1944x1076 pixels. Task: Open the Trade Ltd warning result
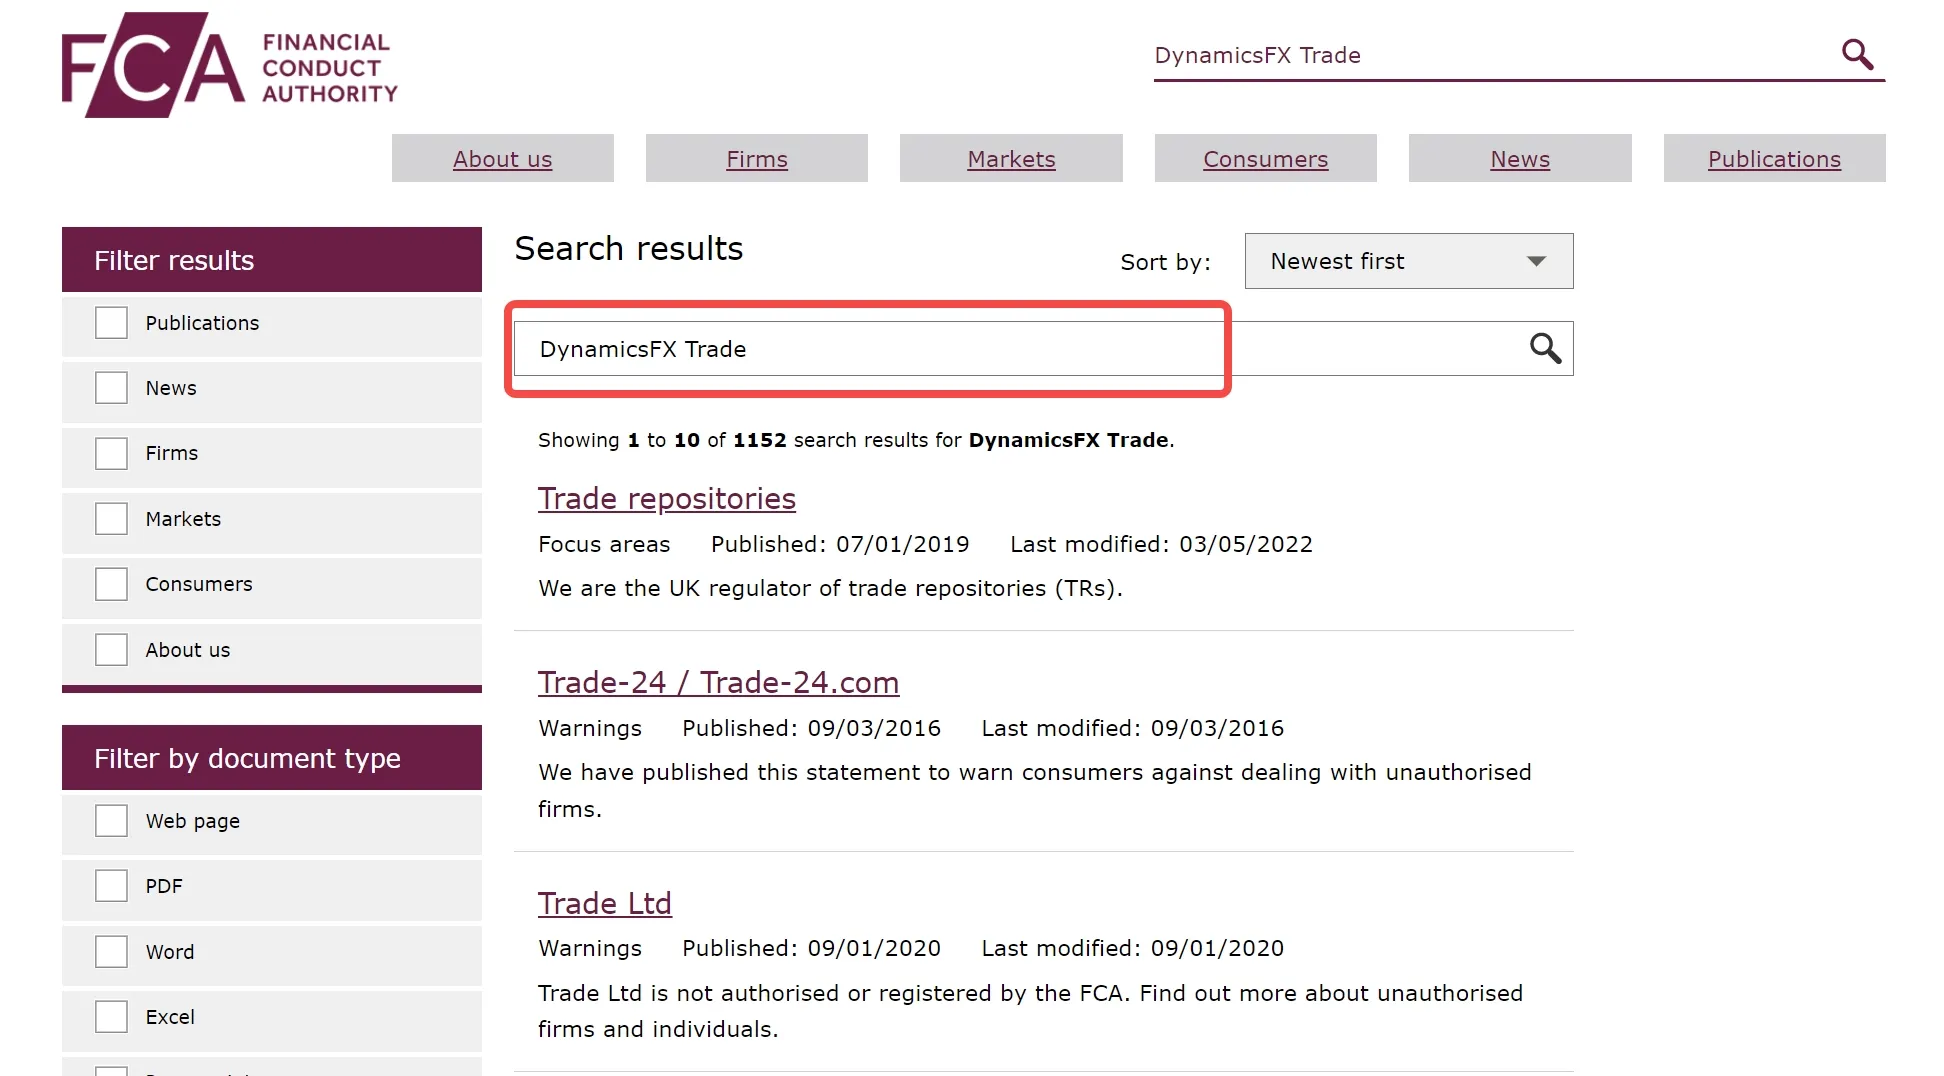pos(605,904)
